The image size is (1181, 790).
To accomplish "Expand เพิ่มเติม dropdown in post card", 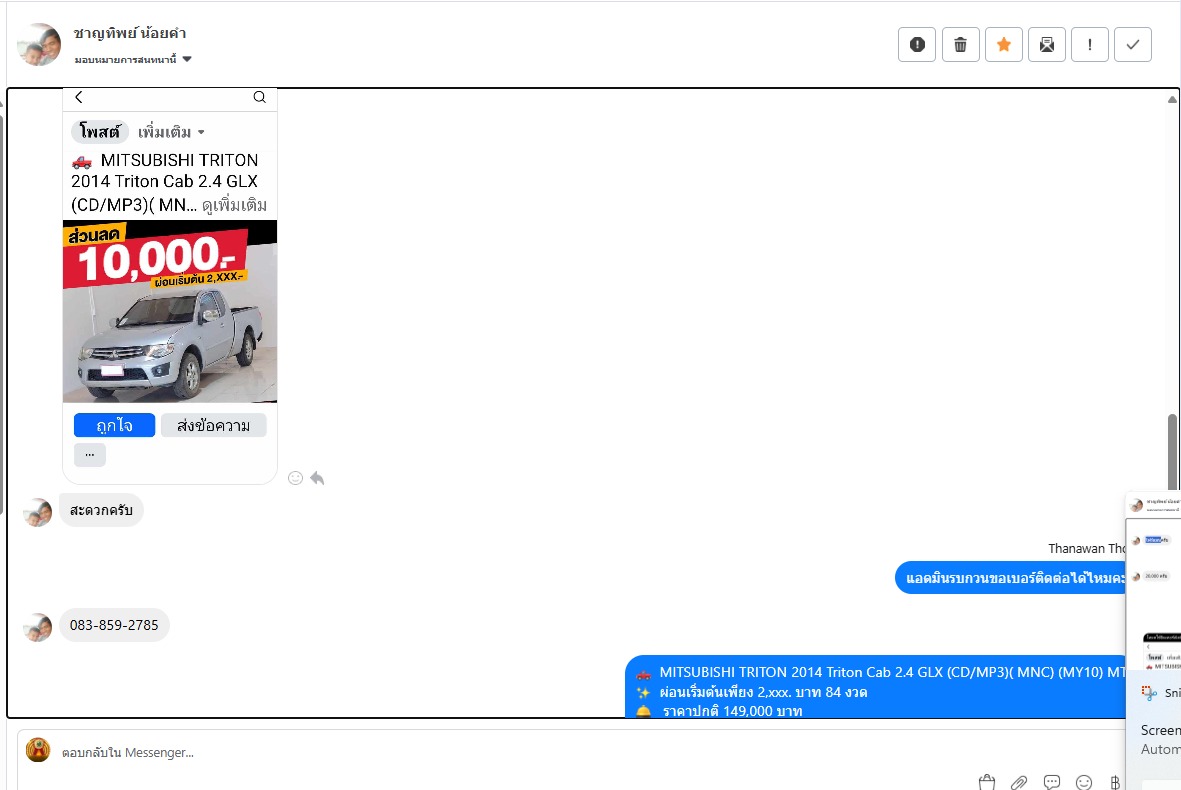I will [x=171, y=132].
